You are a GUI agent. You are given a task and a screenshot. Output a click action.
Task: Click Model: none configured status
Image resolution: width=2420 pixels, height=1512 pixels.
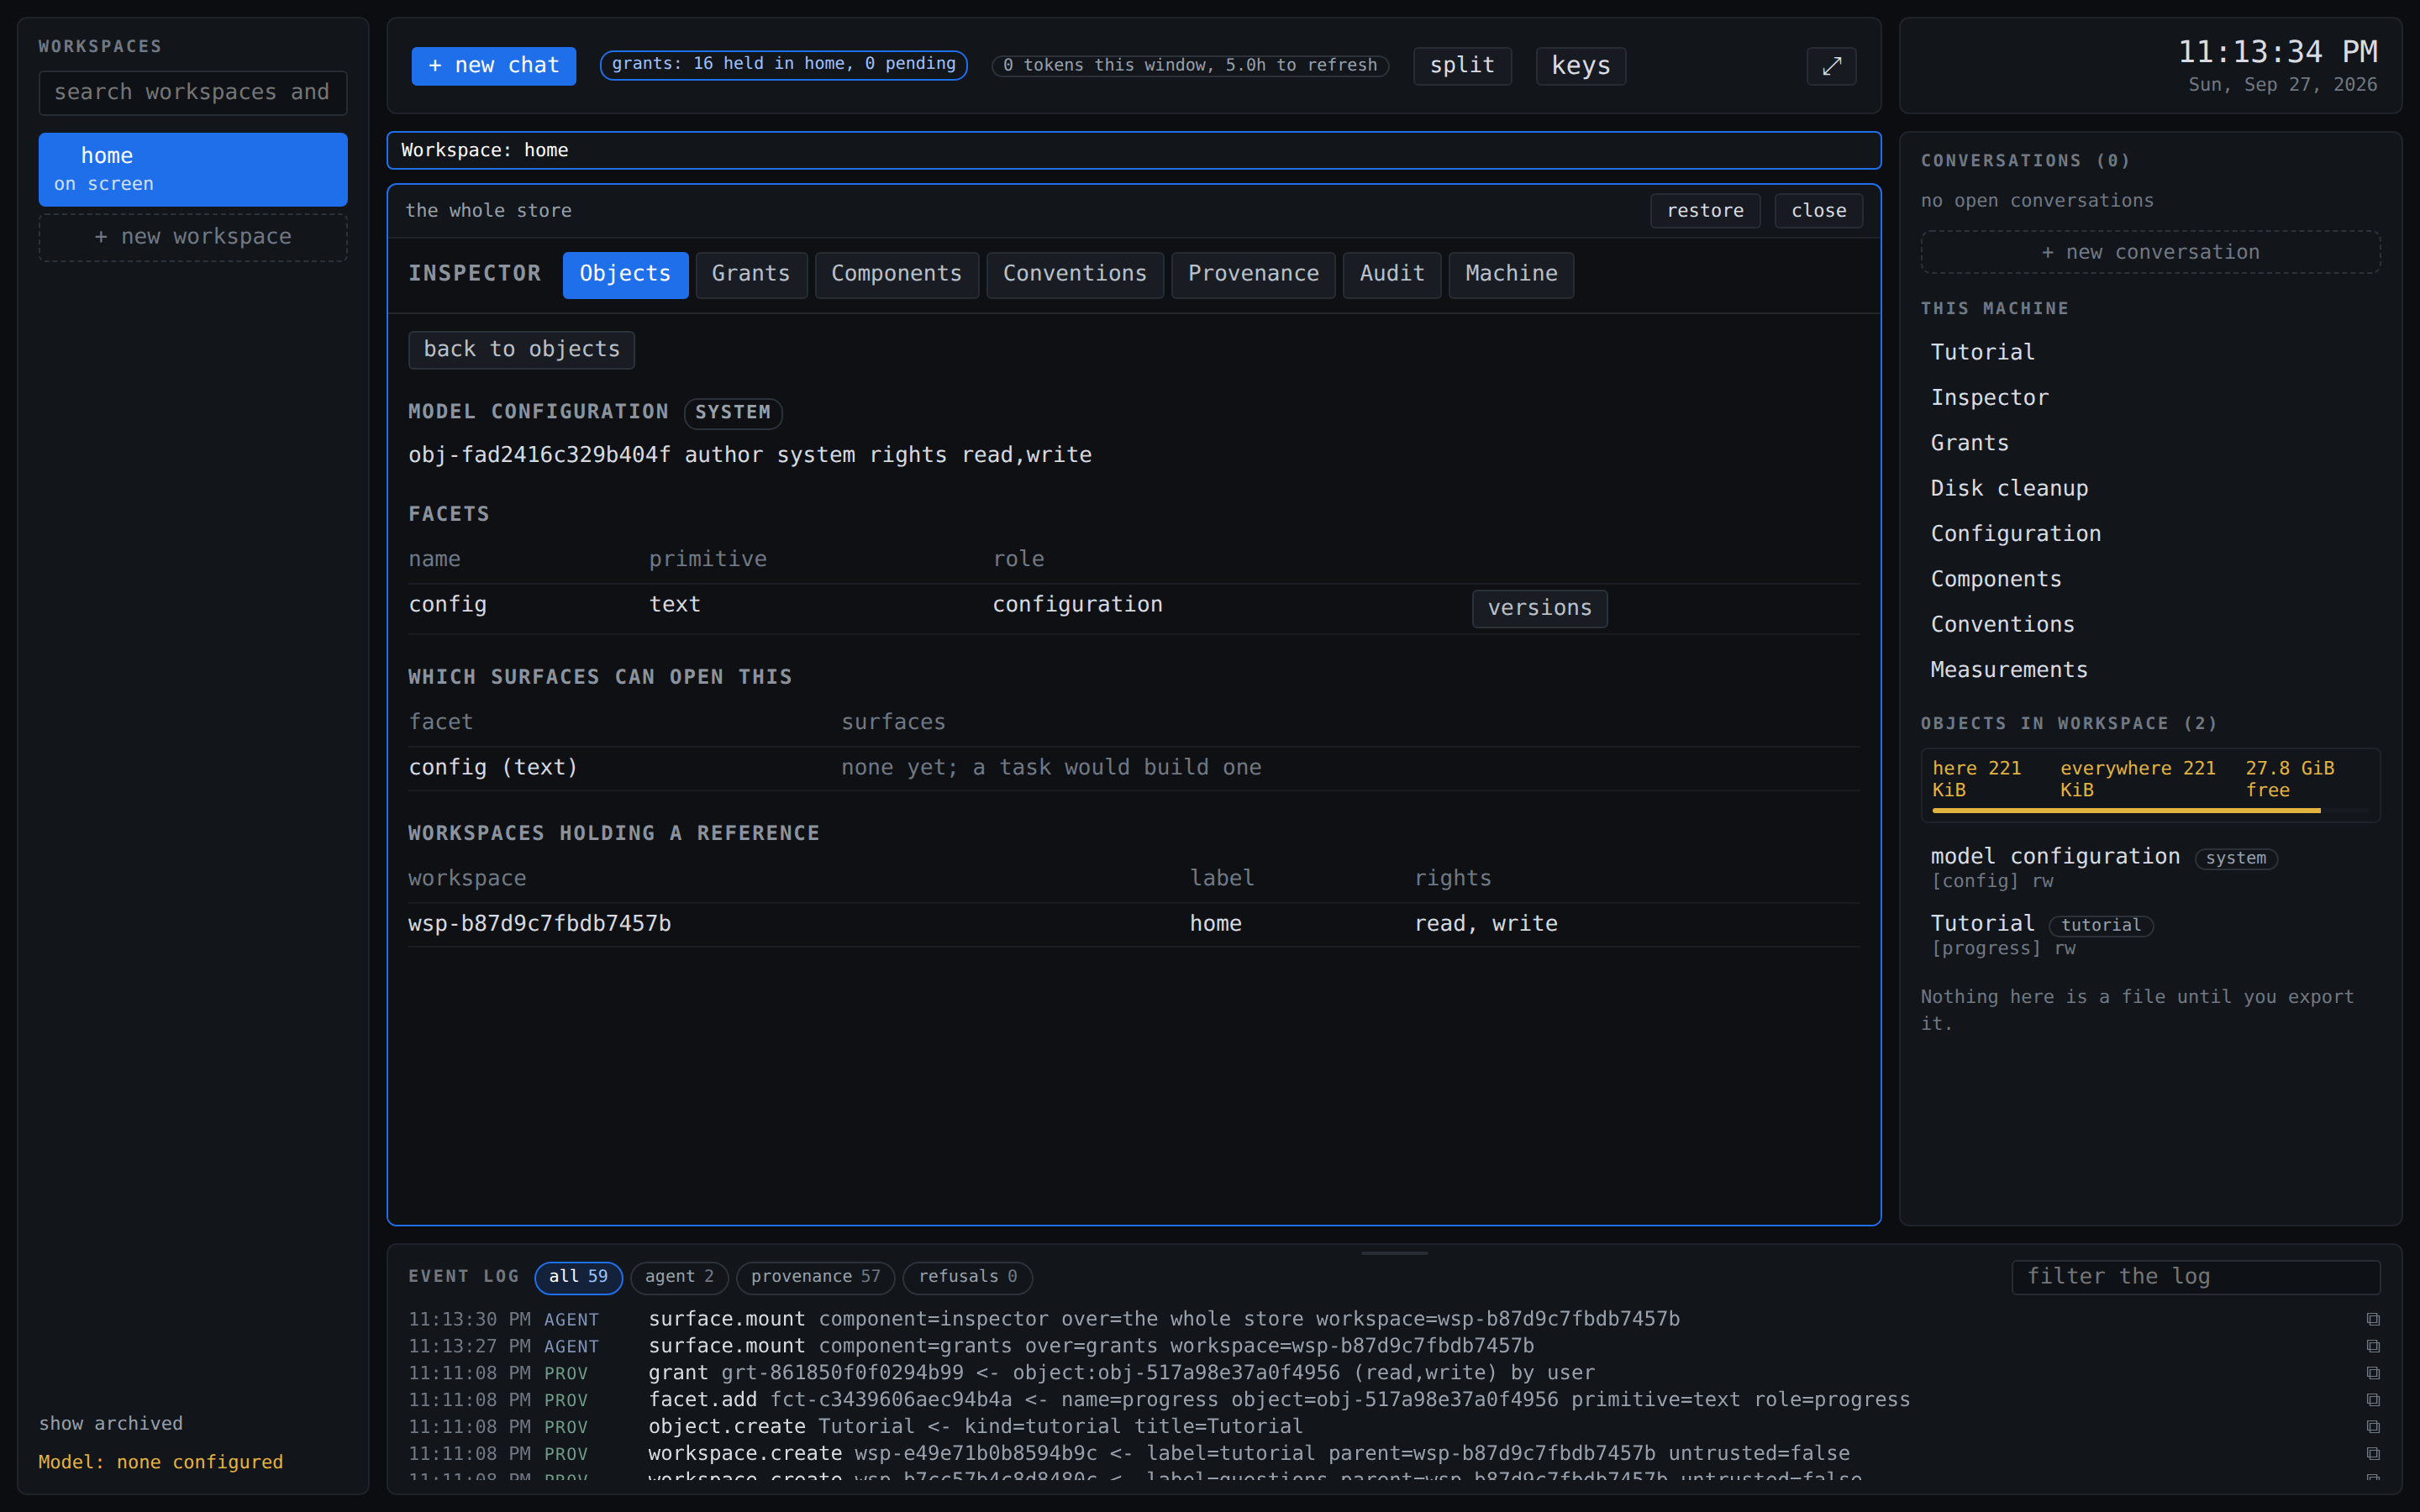click(161, 1462)
